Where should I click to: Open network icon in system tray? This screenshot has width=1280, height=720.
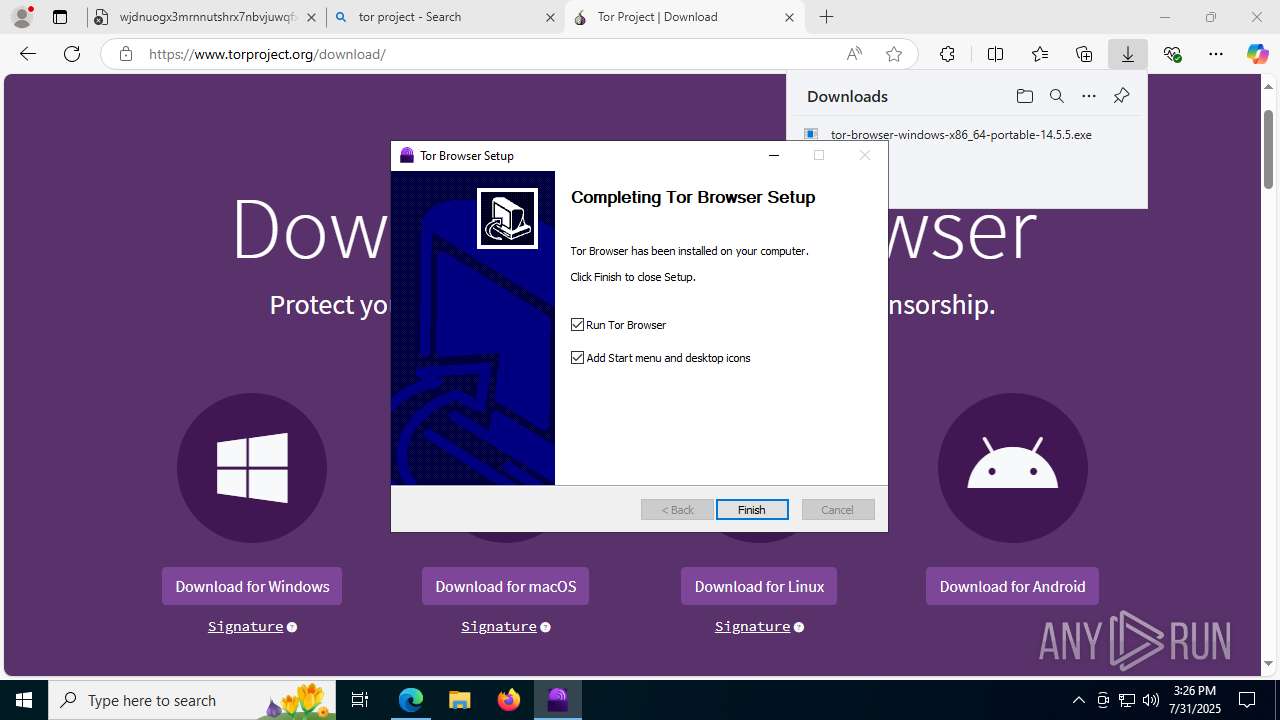tap(1126, 700)
